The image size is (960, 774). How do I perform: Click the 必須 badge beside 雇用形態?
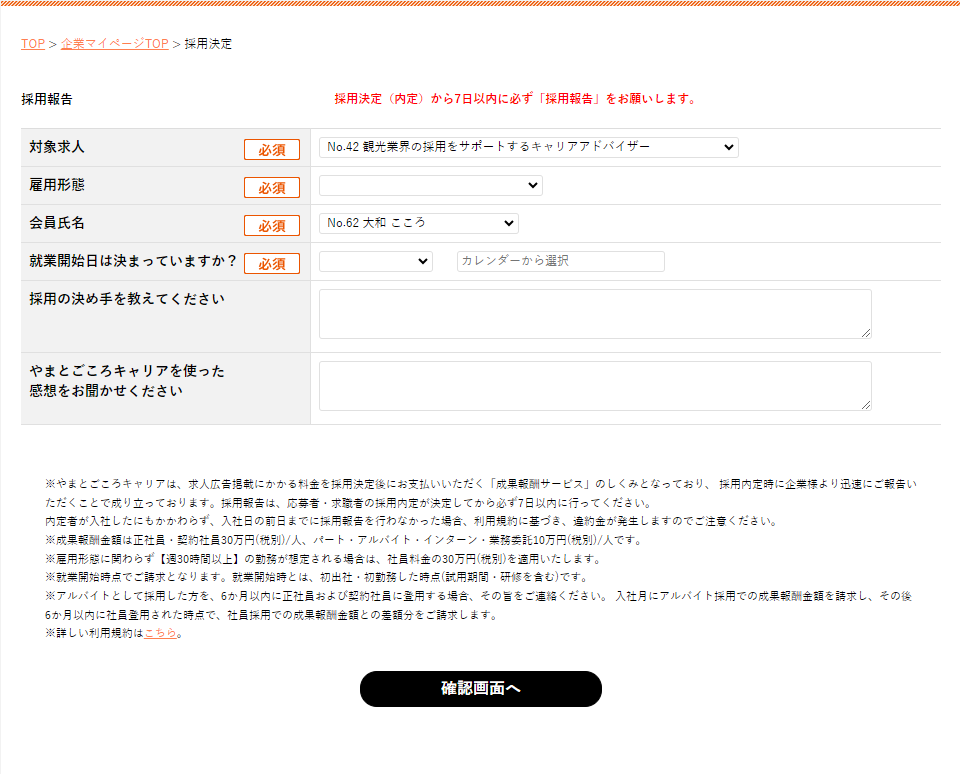pyautogui.click(x=272, y=187)
